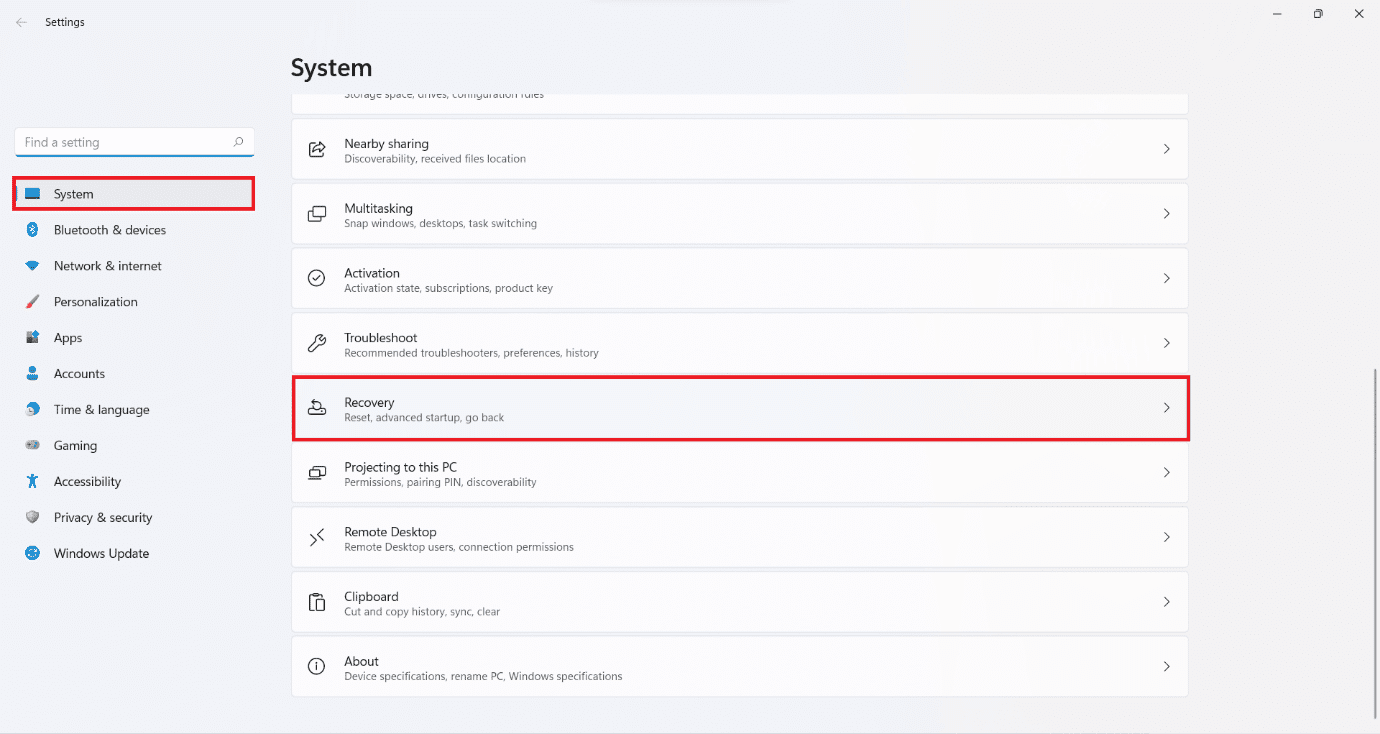Select the Gaming category in sidebar

pos(75,446)
